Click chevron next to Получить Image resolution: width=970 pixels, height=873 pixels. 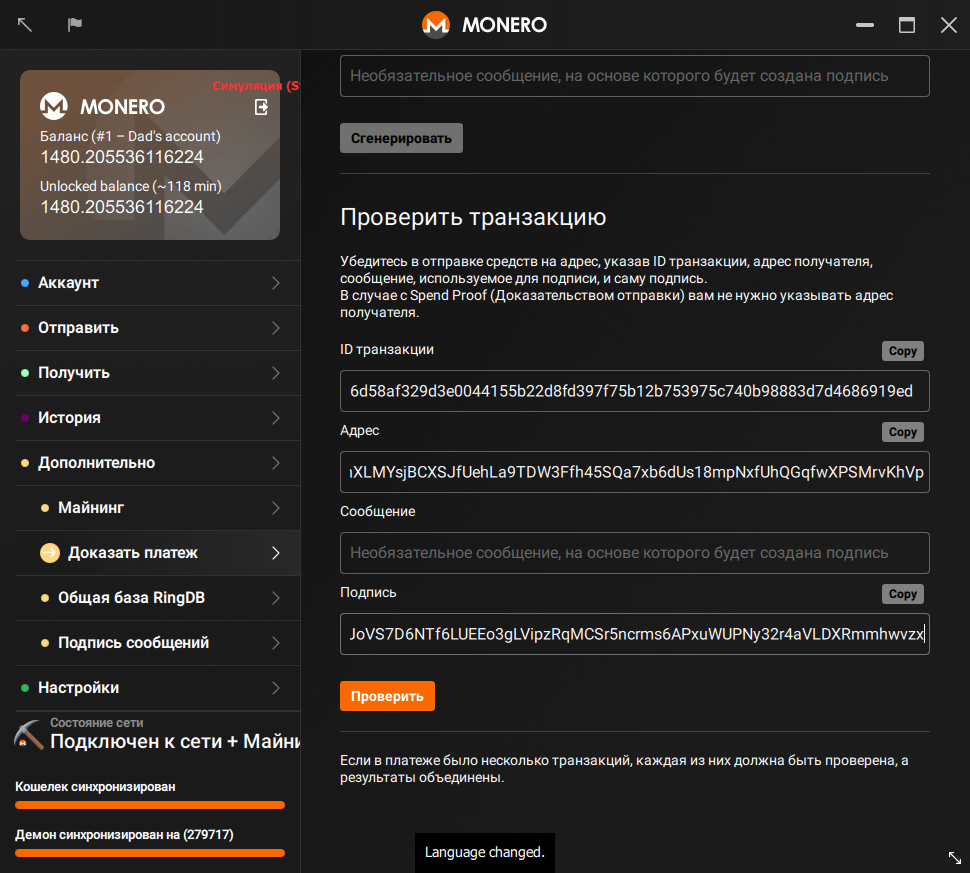point(276,373)
